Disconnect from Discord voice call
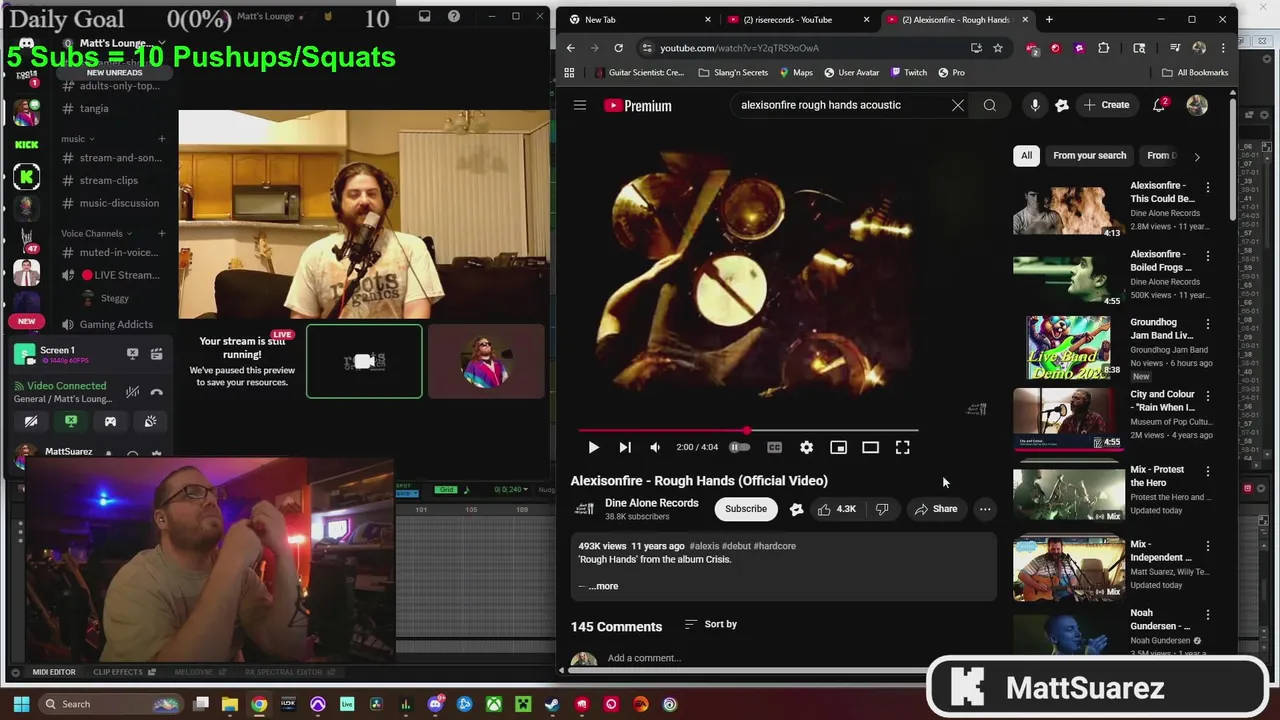1280x720 pixels. [x=156, y=392]
